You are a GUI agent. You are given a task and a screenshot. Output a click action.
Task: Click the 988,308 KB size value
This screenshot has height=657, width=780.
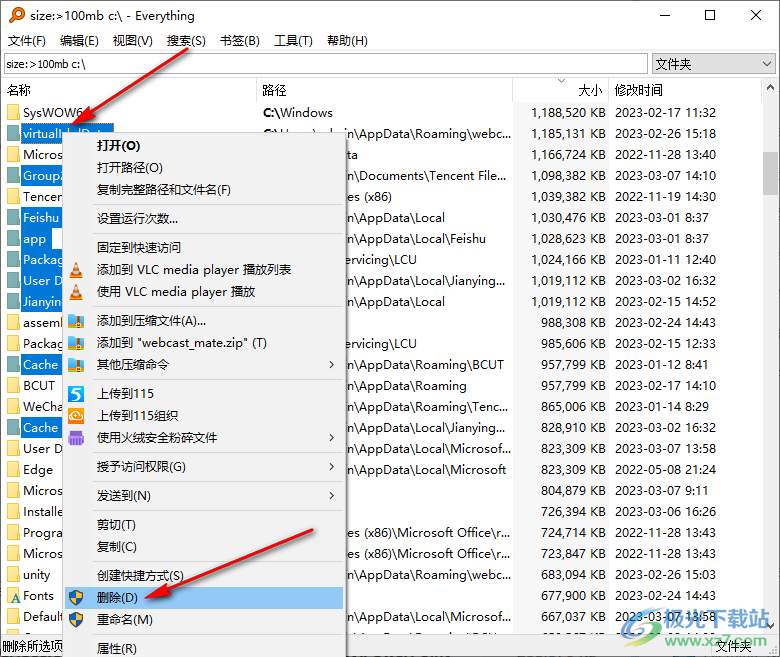[x=573, y=323]
